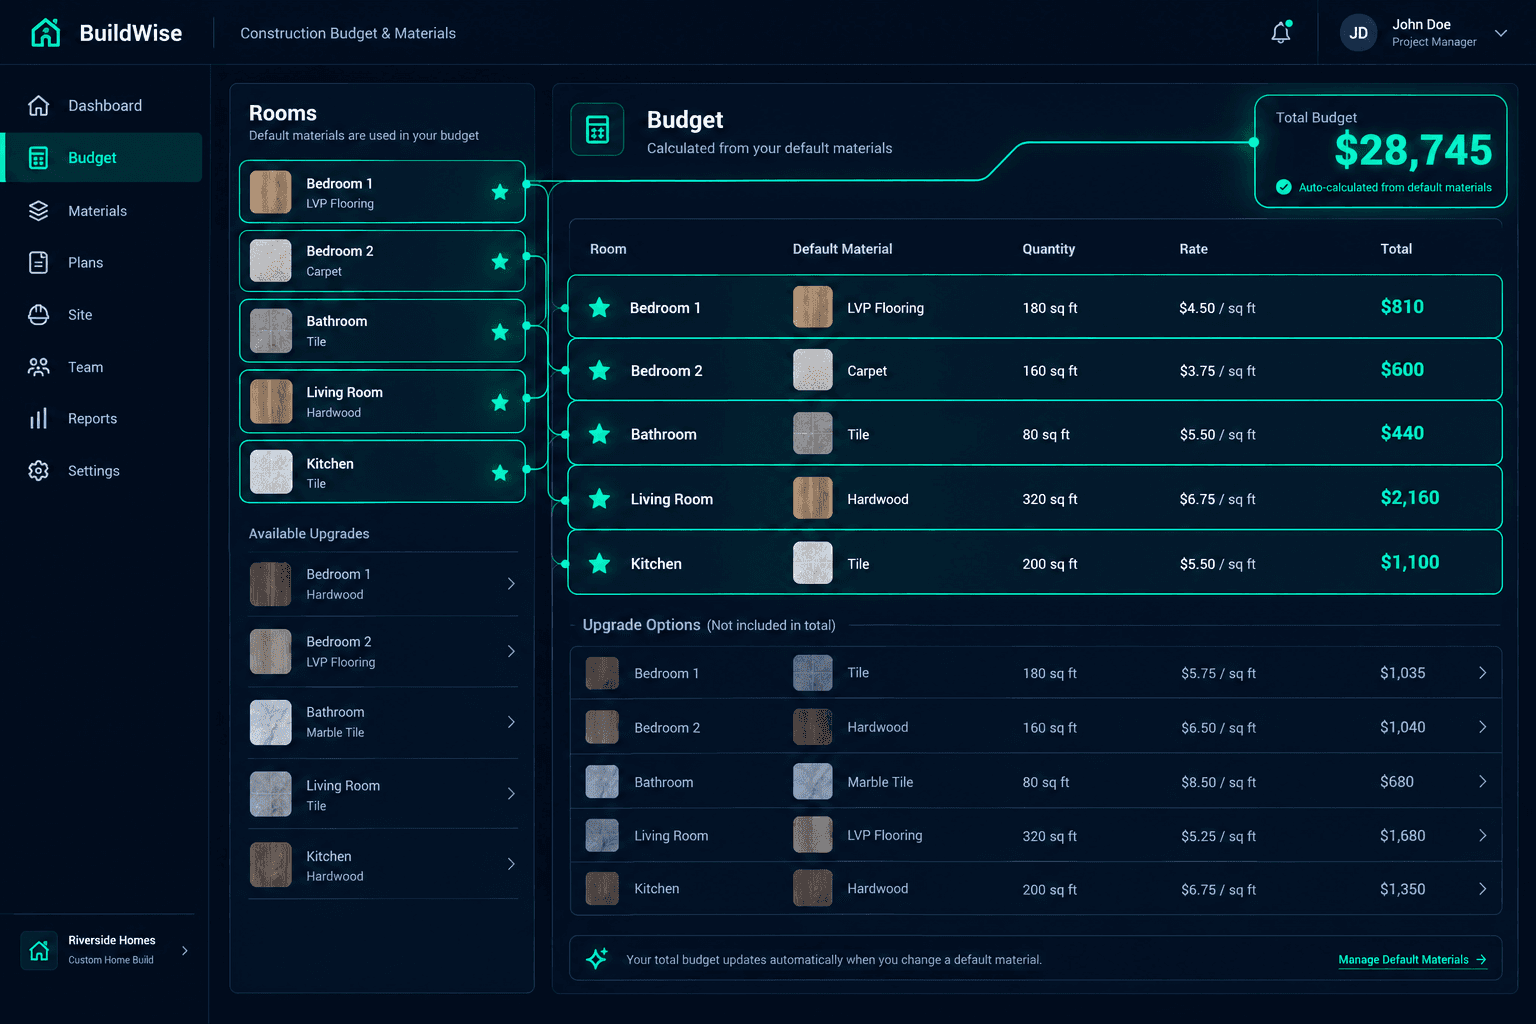Open notifications bell icon
Image resolution: width=1536 pixels, height=1024 pixels.
pyautogui.click(x=1281, y=33)
